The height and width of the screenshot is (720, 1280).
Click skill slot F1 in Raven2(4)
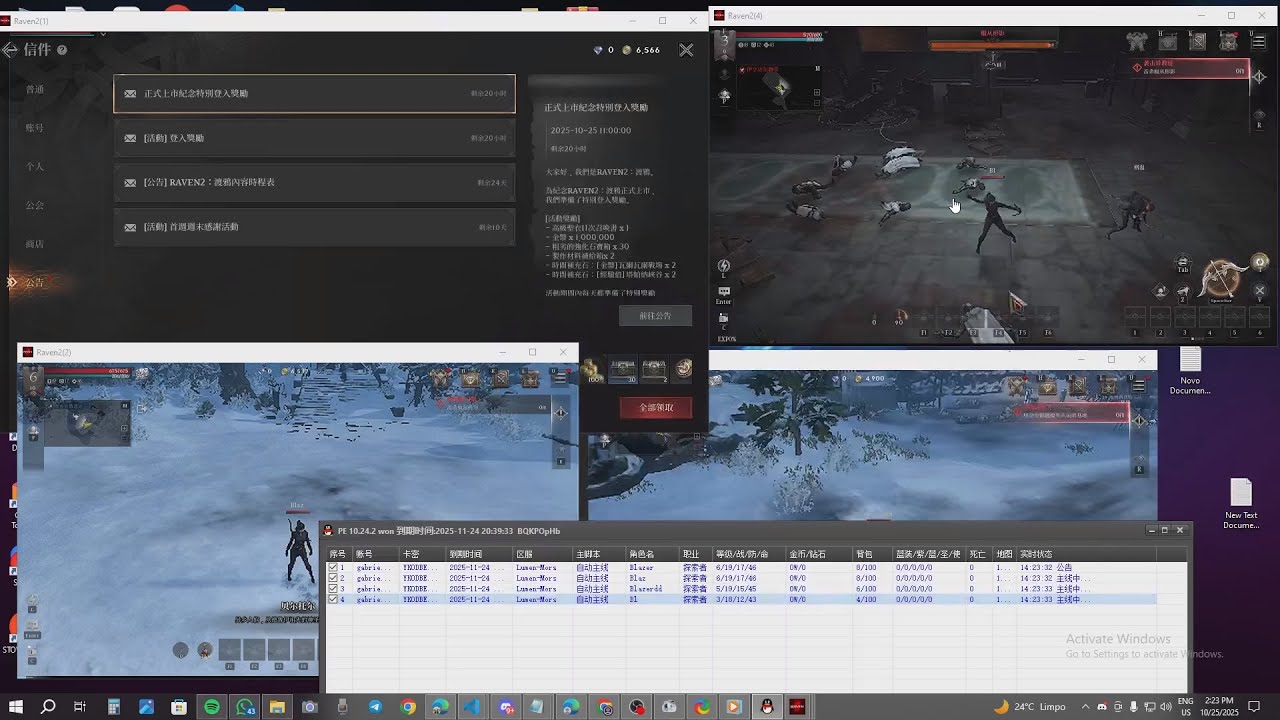coord(924,319)
